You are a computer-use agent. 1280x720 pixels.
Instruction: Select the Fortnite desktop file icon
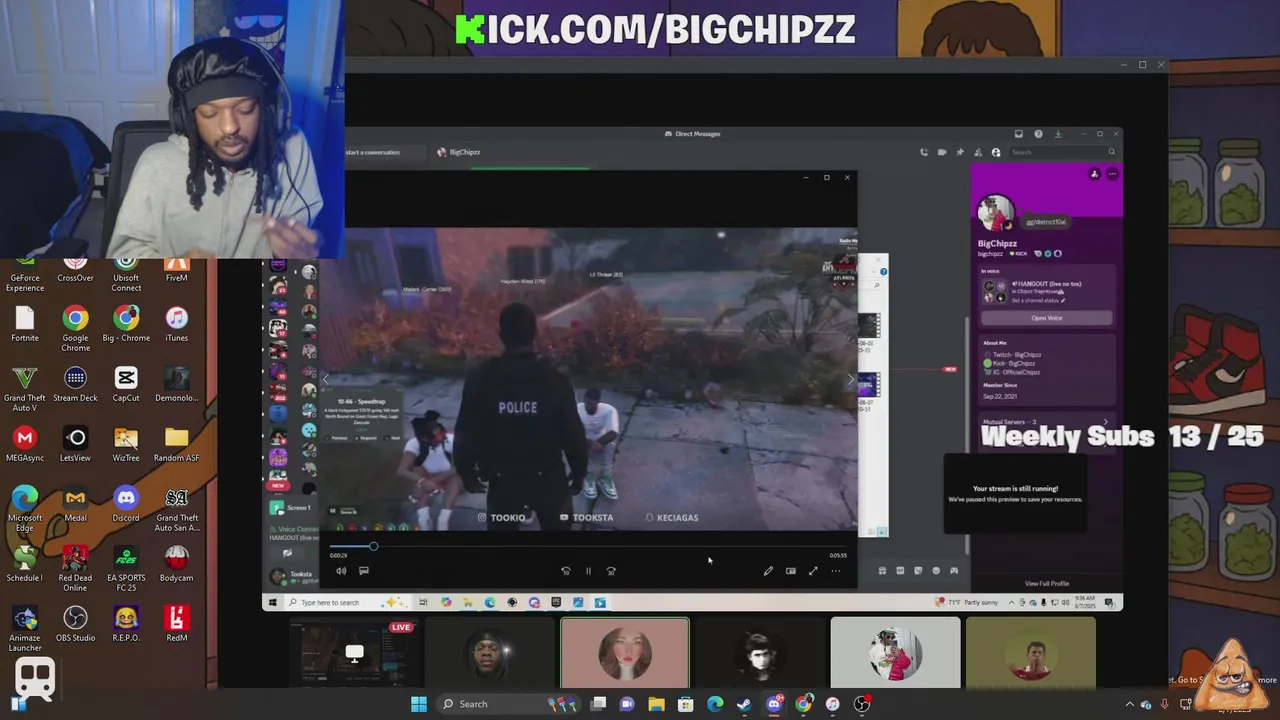[x=25, y=324]
